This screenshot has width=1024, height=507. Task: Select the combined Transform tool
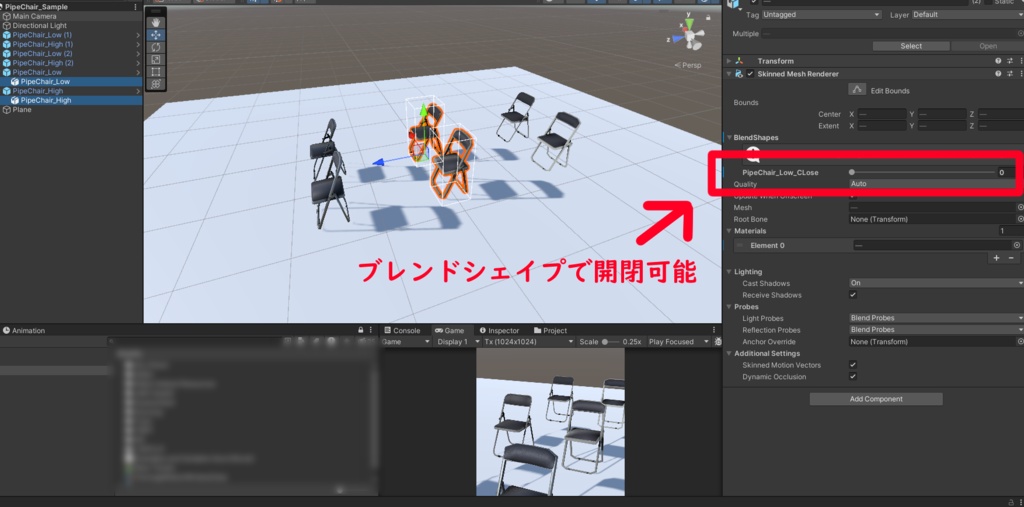[x=156, y=84]
